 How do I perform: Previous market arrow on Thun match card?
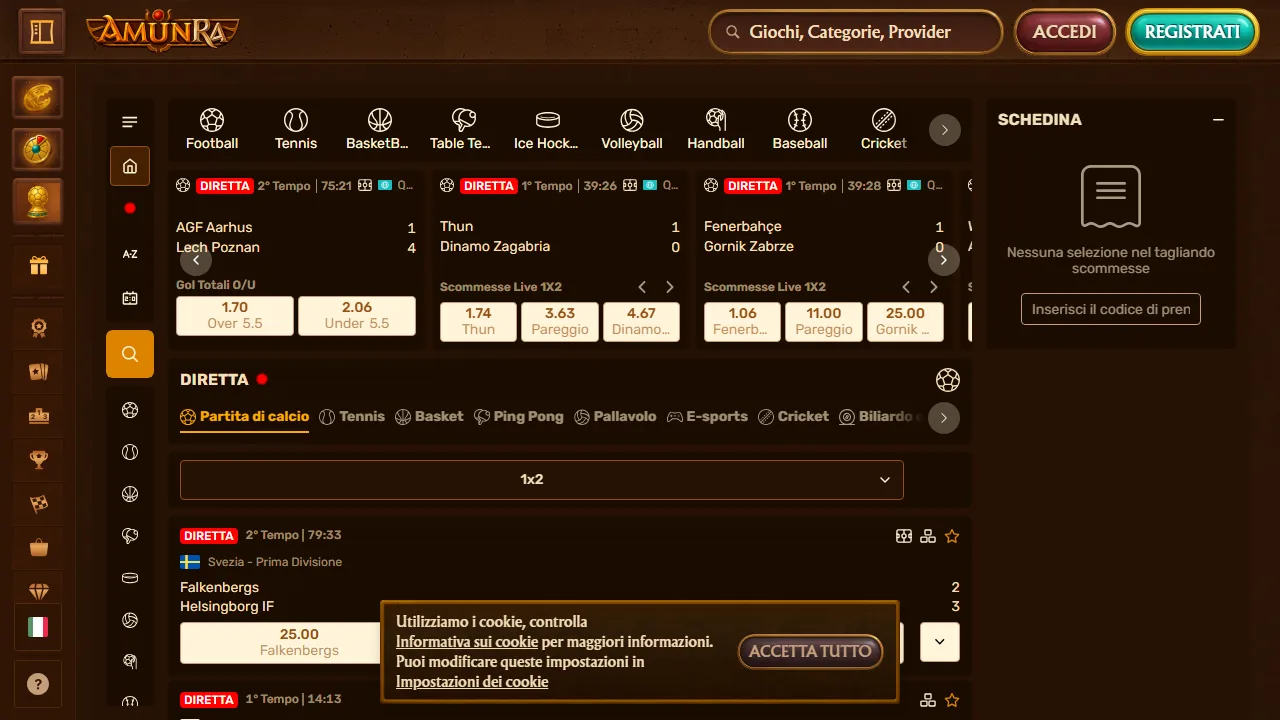tap(643, 287)
